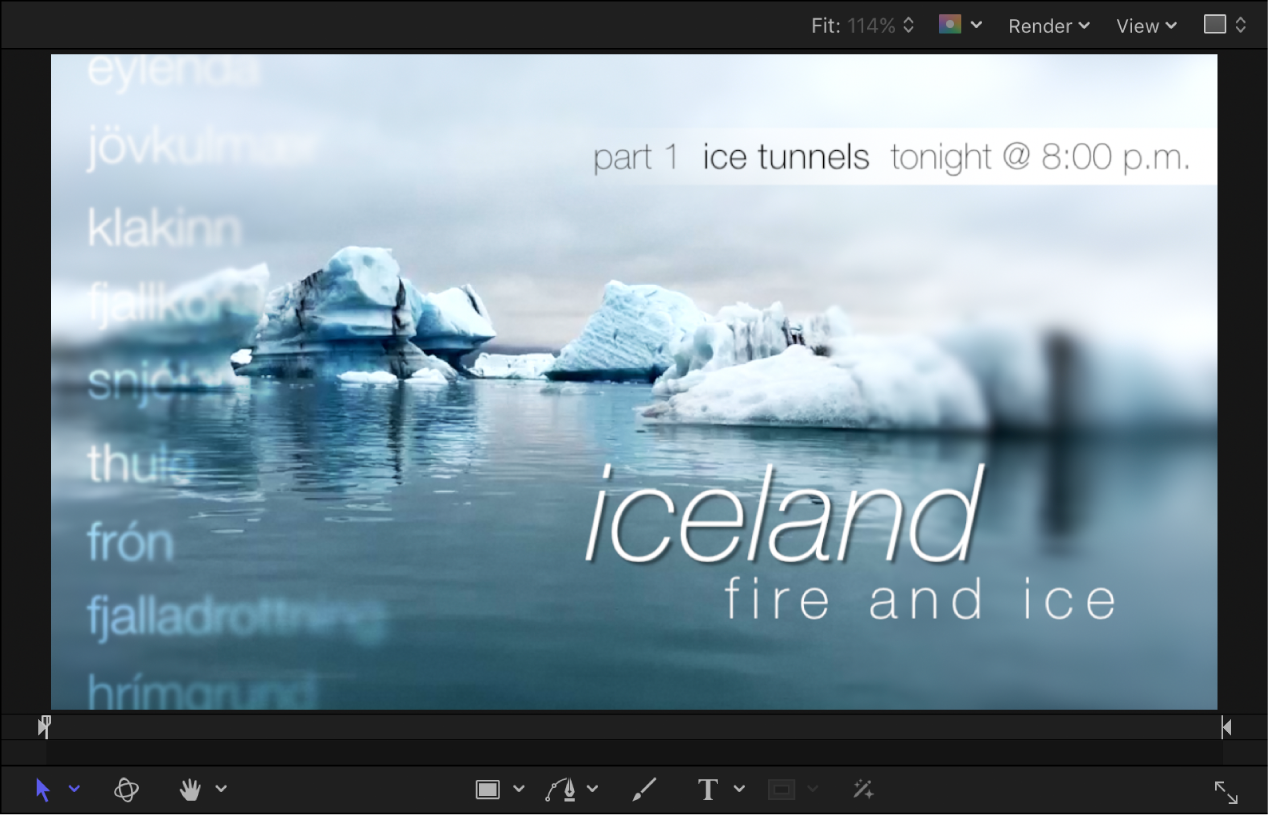The image size is (1270, 818).
Task: Activate the Text tool
Action: pos(707,789)
